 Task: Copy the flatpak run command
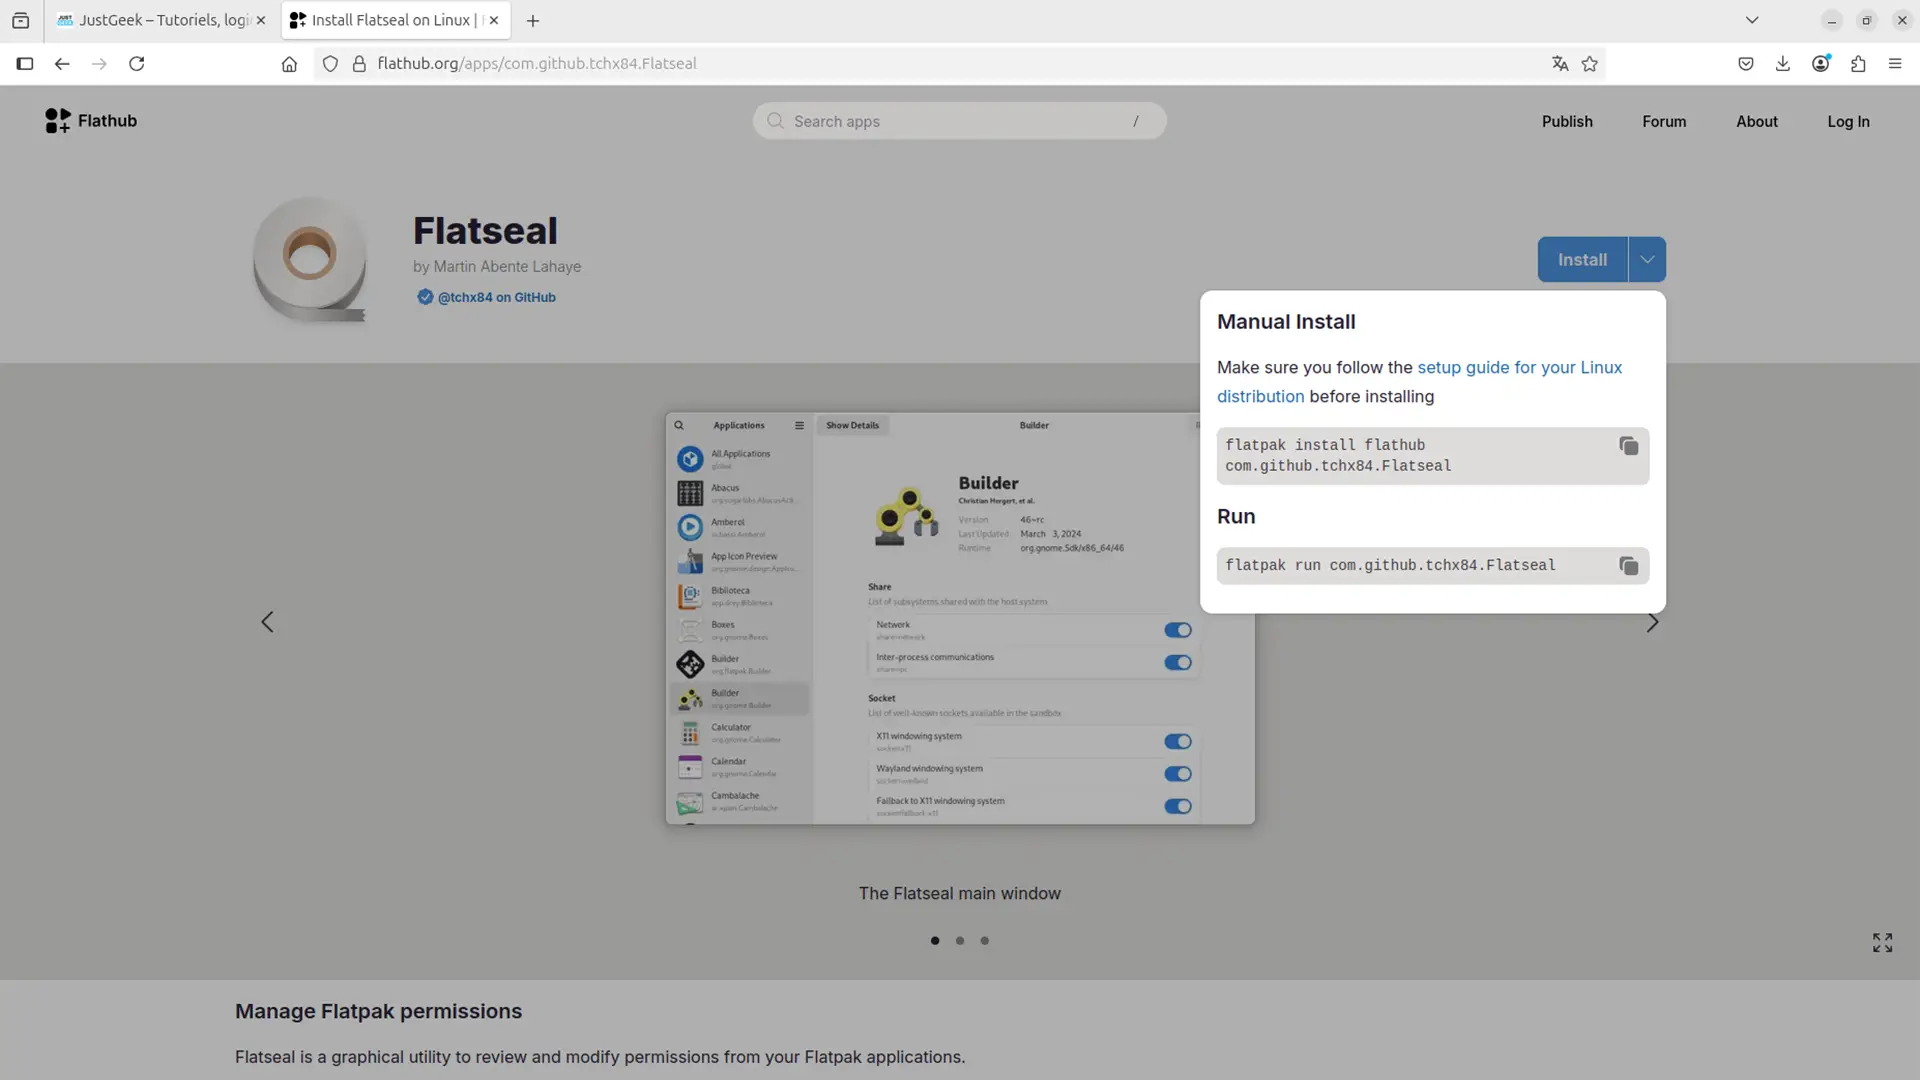pyautogui.click(x=1628, y=566)
